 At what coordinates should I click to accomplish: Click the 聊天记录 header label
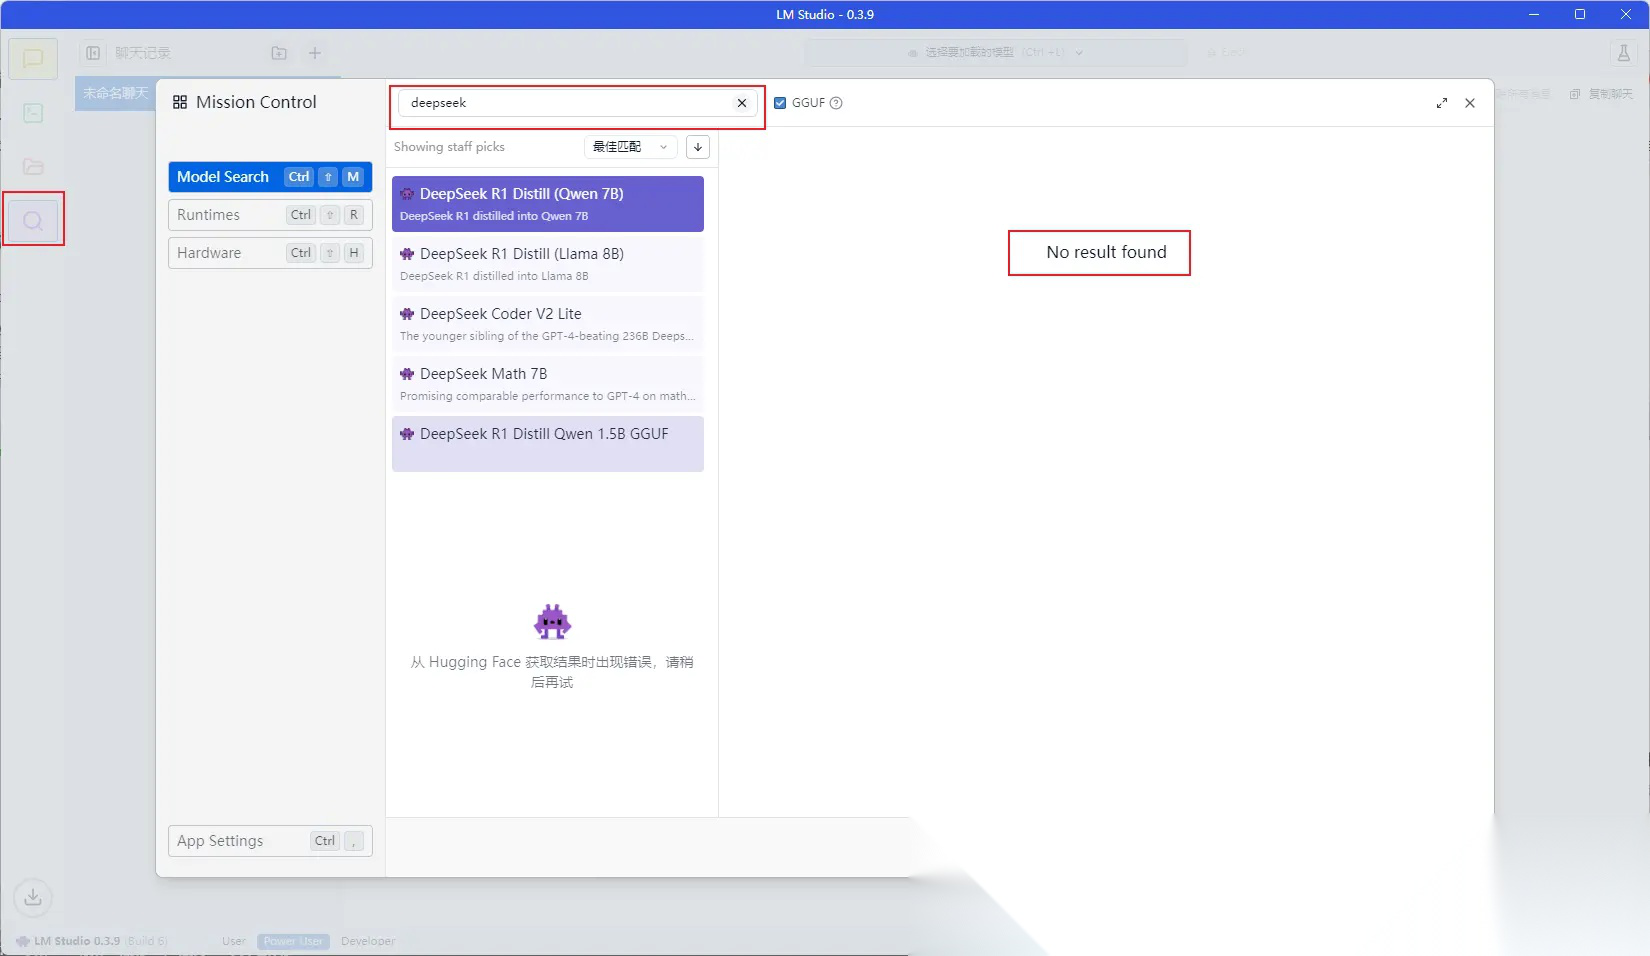click(x=143, y=53)
